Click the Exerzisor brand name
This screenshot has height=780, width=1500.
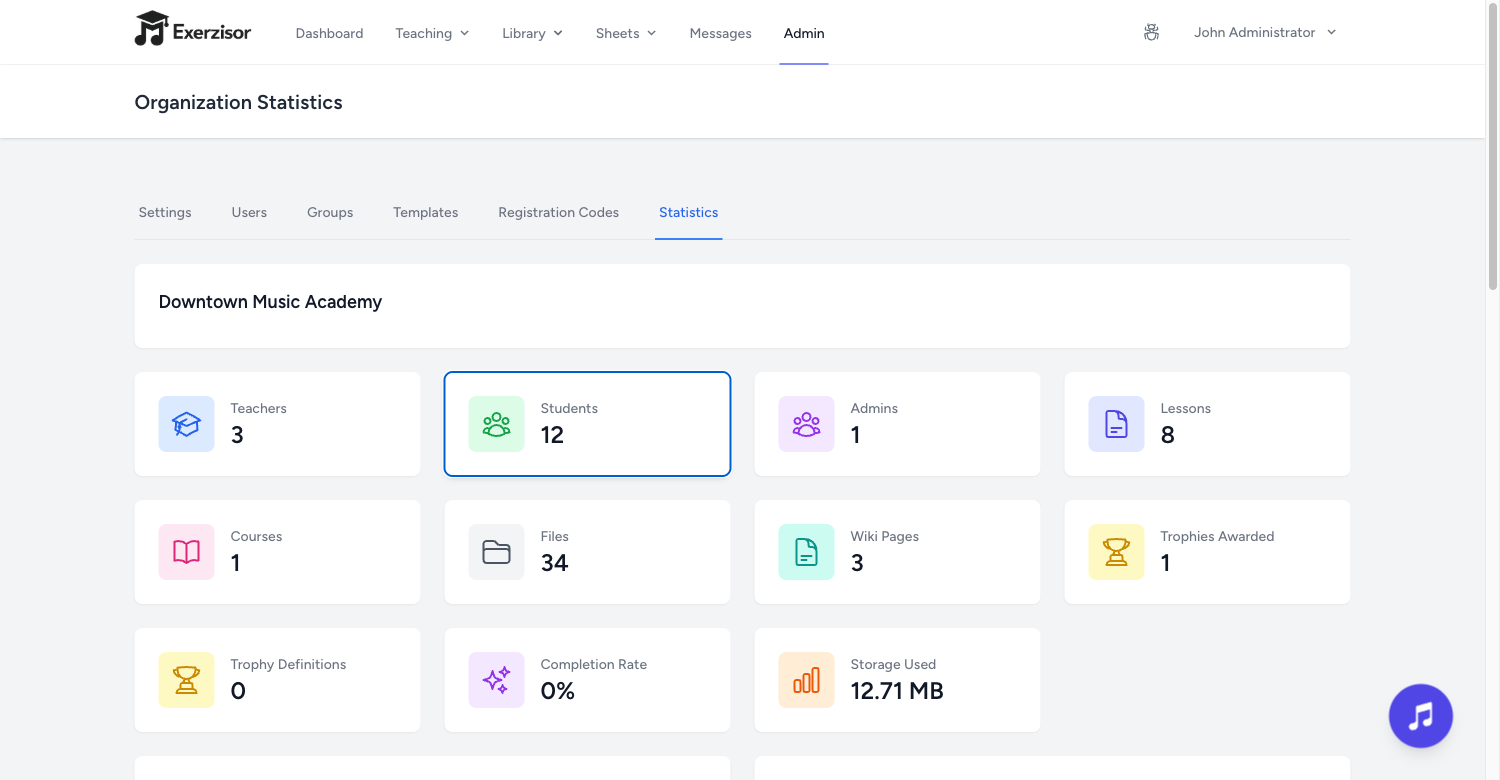tap(212, 32)
